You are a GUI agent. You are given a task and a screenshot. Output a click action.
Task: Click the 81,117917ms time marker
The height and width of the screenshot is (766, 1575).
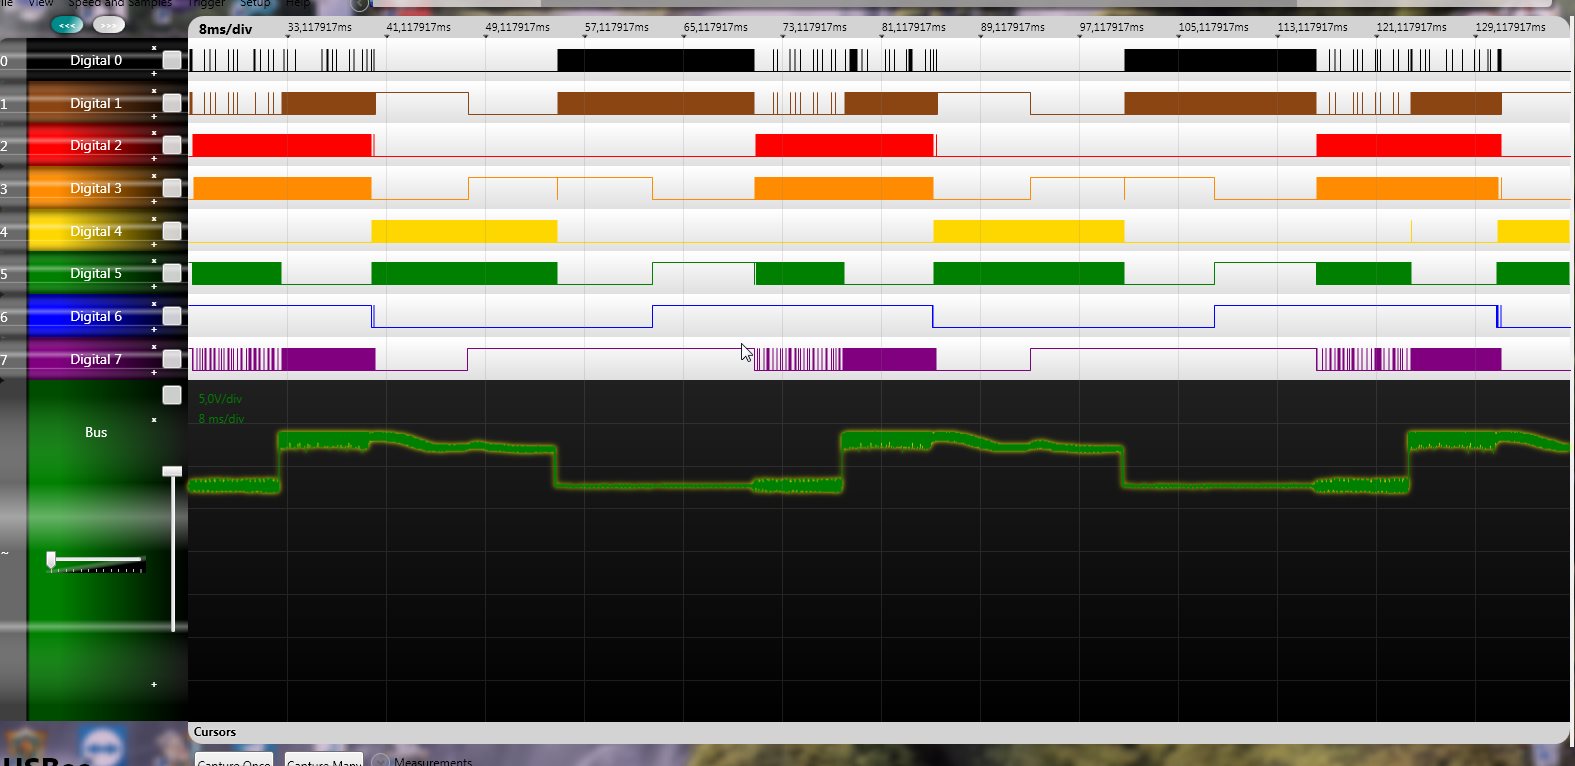(914, 27)
